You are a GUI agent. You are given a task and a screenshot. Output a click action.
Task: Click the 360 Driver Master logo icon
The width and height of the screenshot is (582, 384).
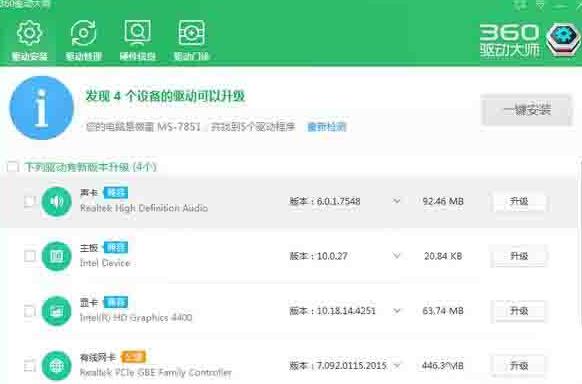click(x=563, y=39)
